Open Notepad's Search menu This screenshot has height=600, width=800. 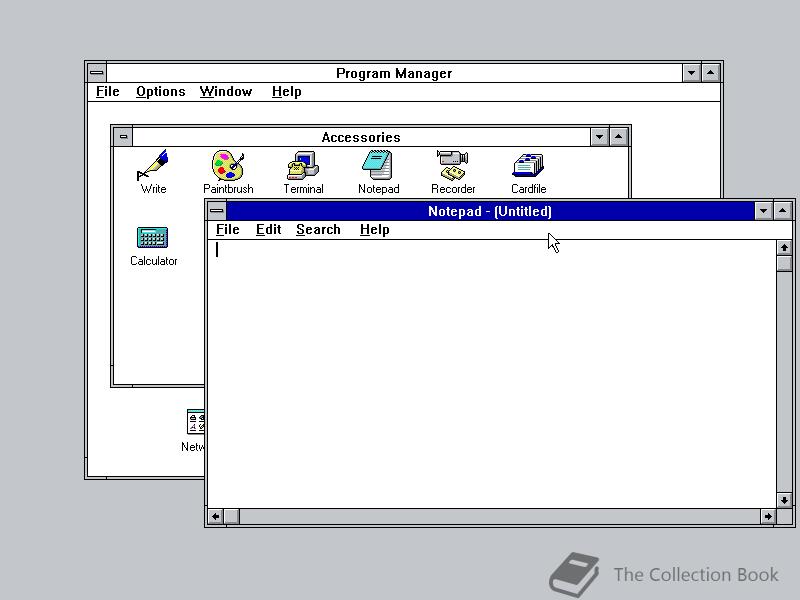tap(318, 230)
